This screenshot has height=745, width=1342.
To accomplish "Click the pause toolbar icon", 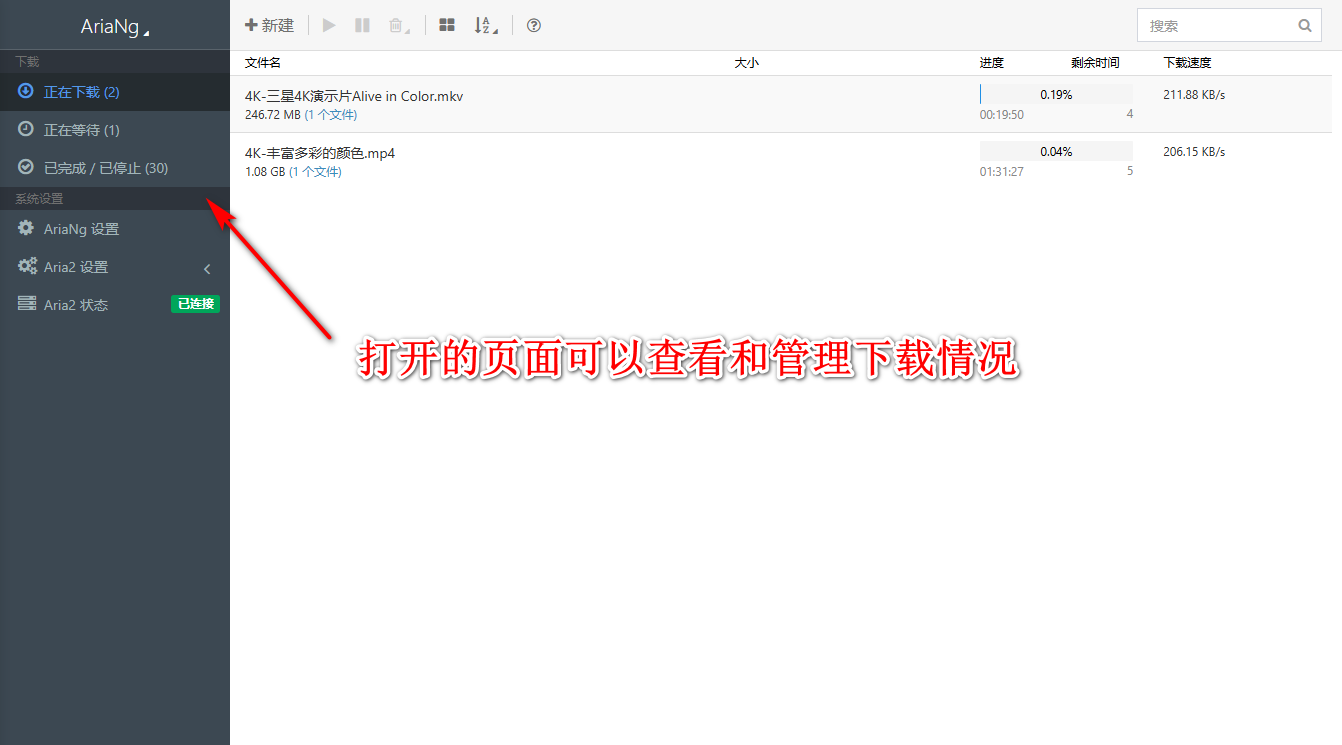I will [x=362, y=25].
